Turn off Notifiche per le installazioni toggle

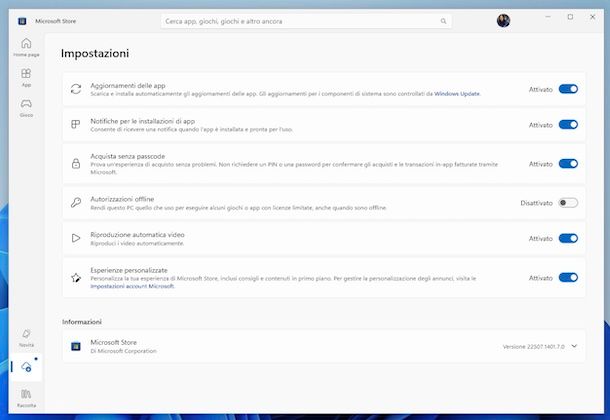(x=567, y=125)
